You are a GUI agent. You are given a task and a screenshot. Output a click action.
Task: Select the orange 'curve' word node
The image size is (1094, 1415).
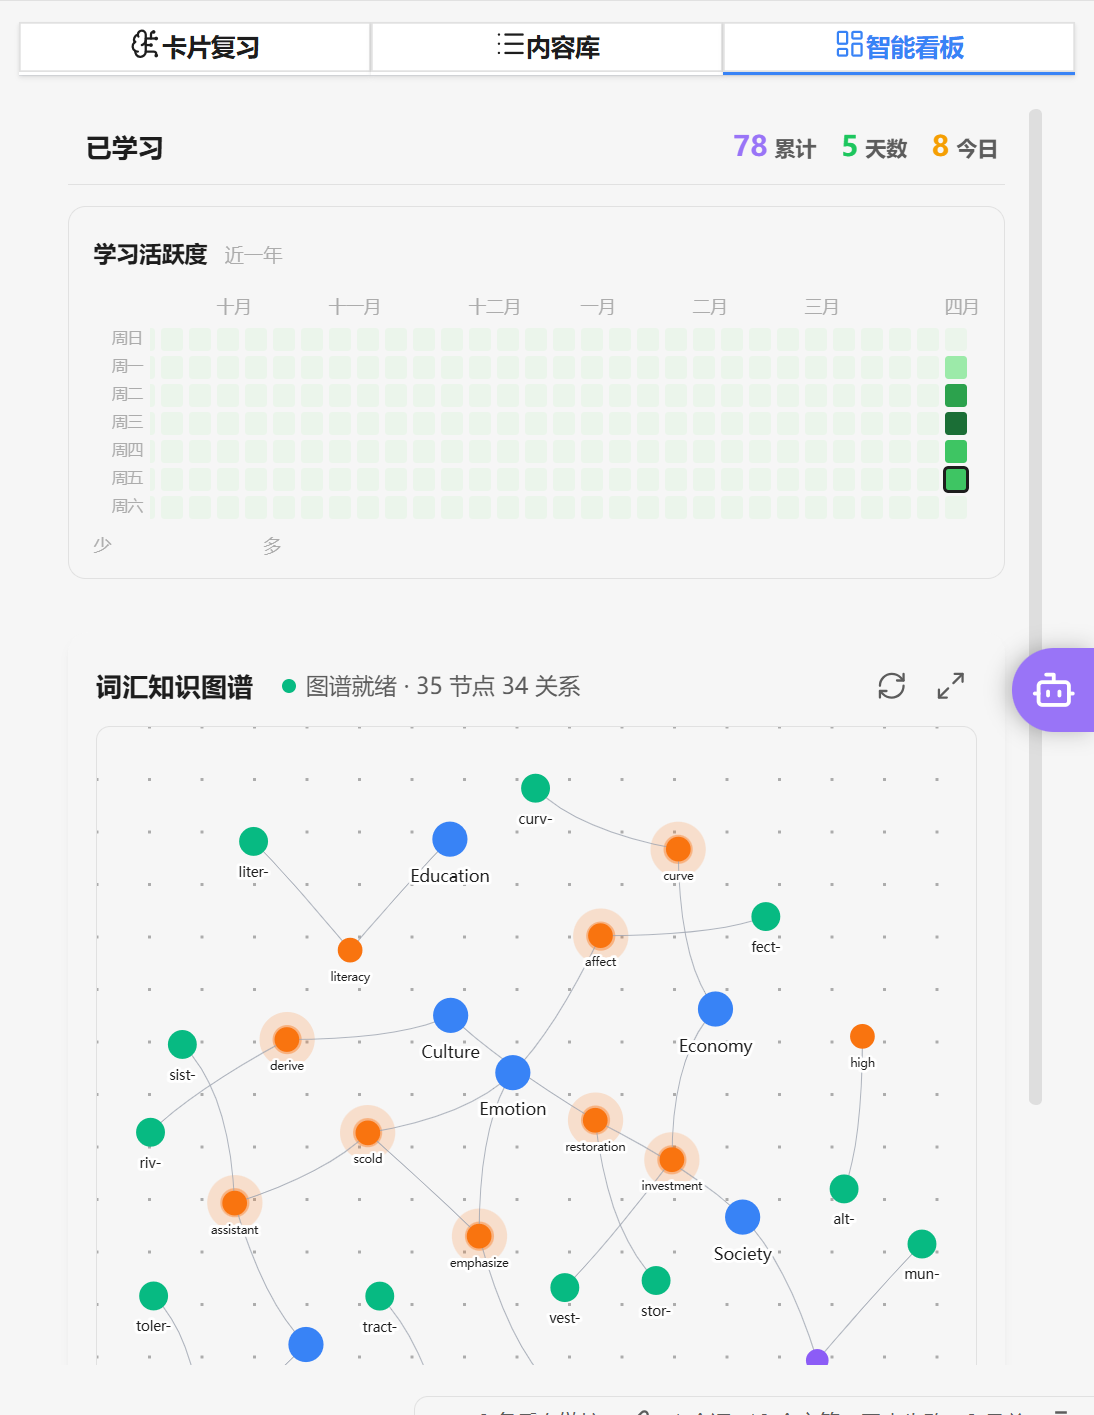(678, 849)
